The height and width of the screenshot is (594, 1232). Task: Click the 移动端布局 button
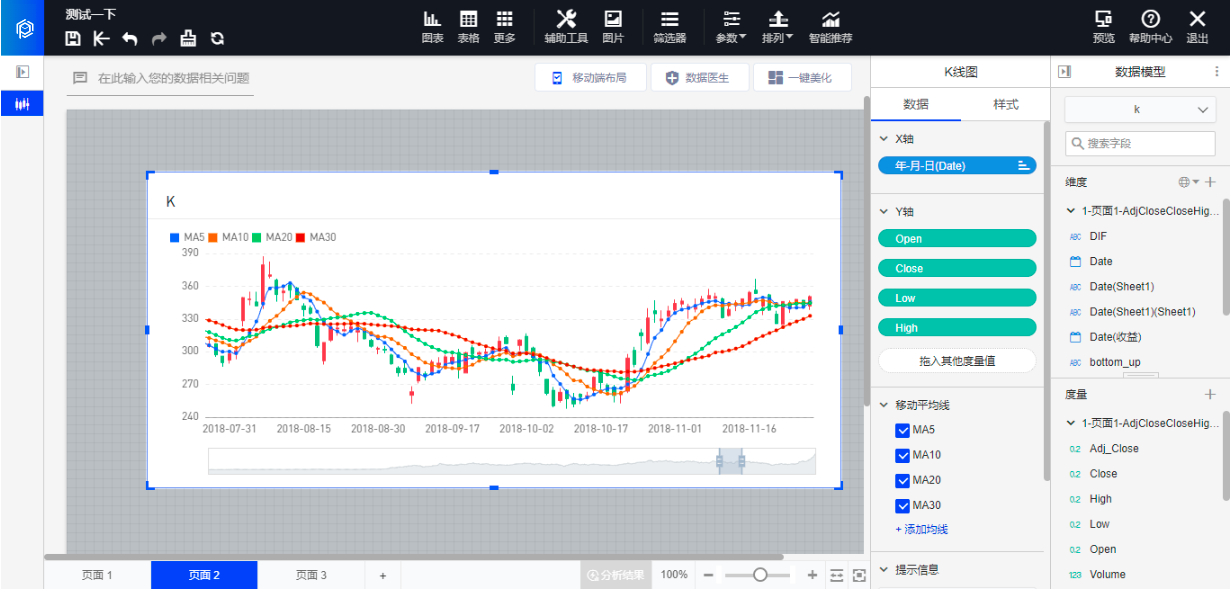coord(590,78)
